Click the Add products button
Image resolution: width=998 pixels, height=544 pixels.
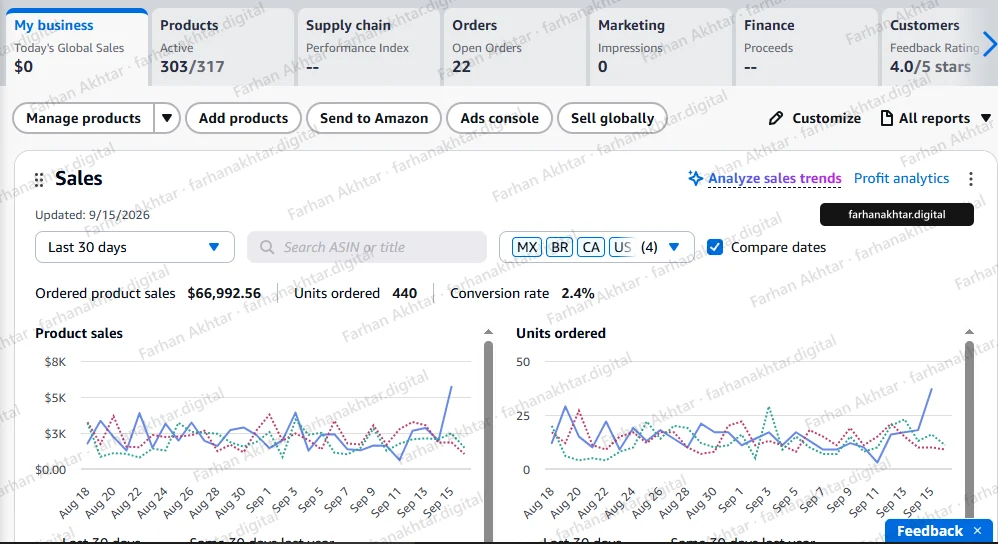click(x=243, y=118)
